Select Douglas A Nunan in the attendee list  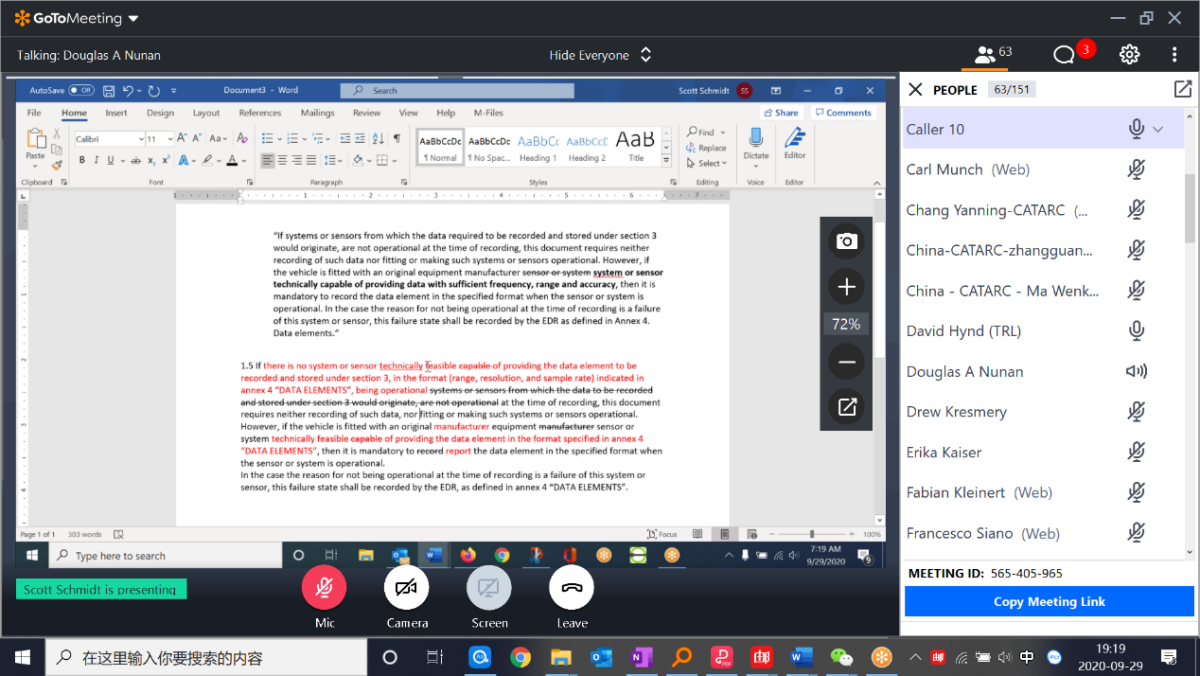[x=964, y=371]
